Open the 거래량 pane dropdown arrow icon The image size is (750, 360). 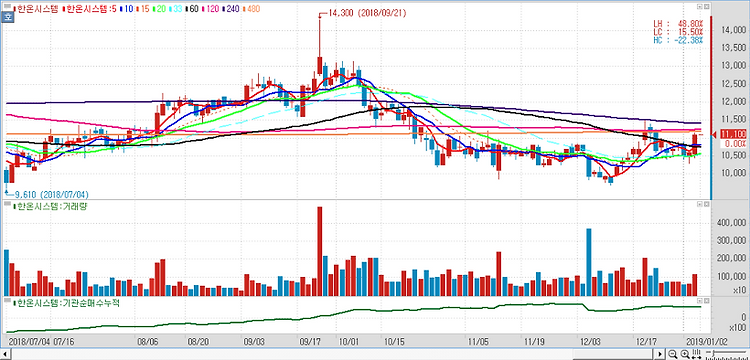(700, 204)
